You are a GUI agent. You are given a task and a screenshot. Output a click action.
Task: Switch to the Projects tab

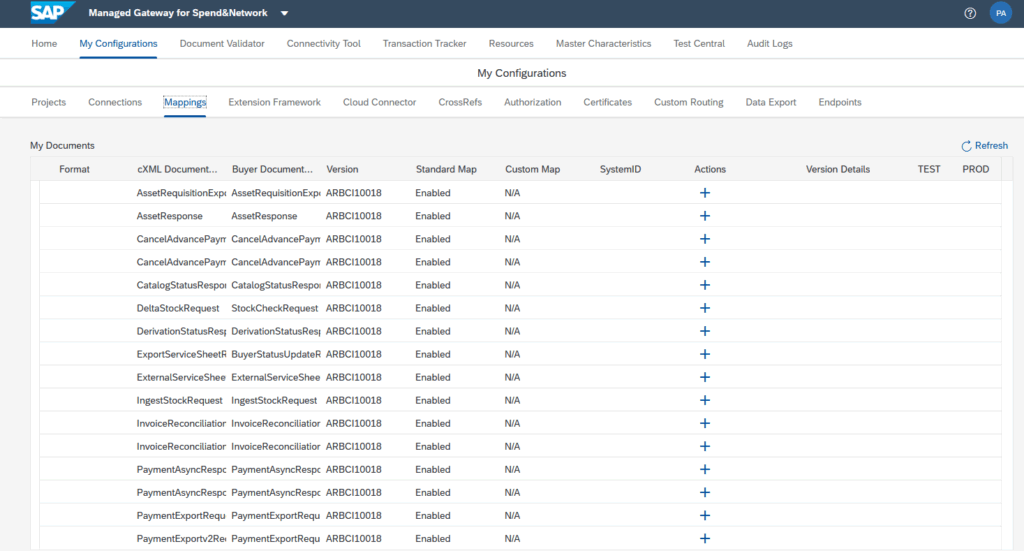49,102
